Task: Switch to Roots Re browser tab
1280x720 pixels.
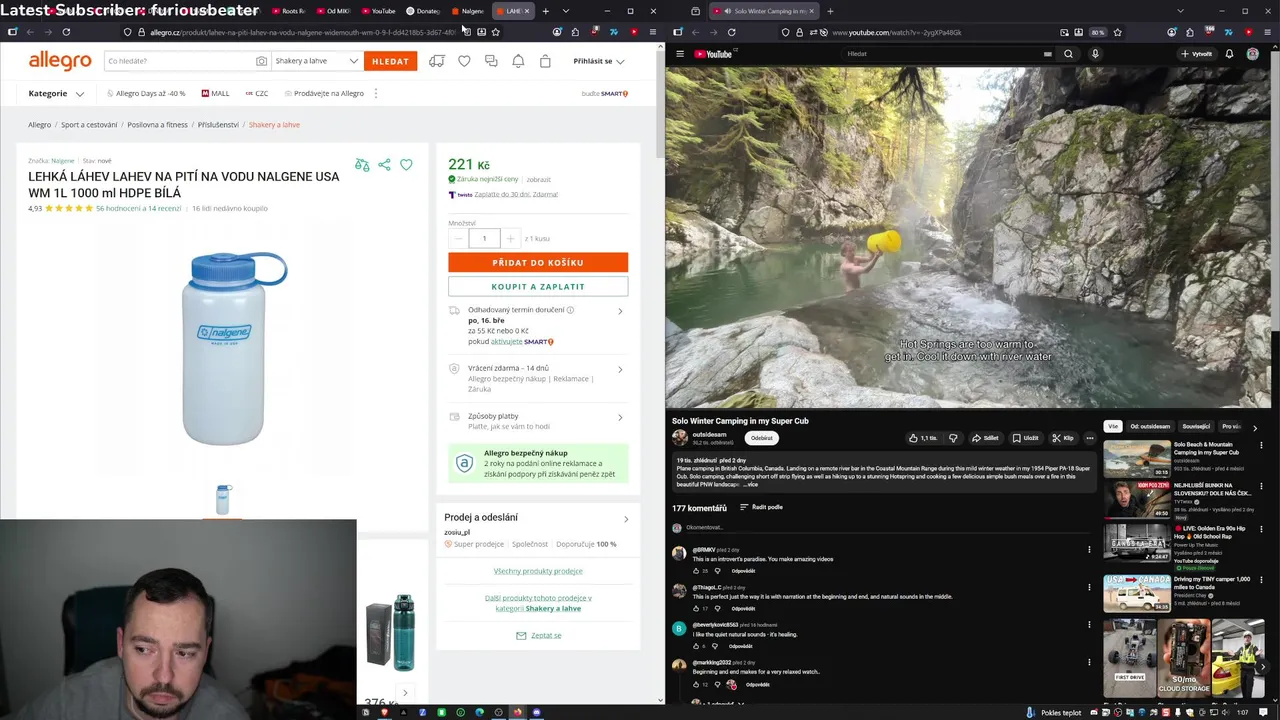Action: pos(289,11)
